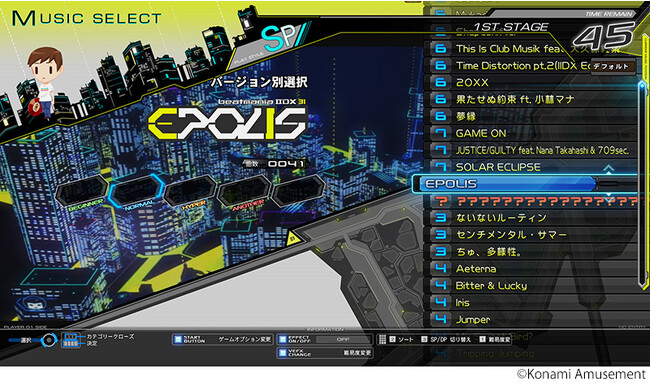
Task: Select song Iris
Action: [x=532, y=303]
